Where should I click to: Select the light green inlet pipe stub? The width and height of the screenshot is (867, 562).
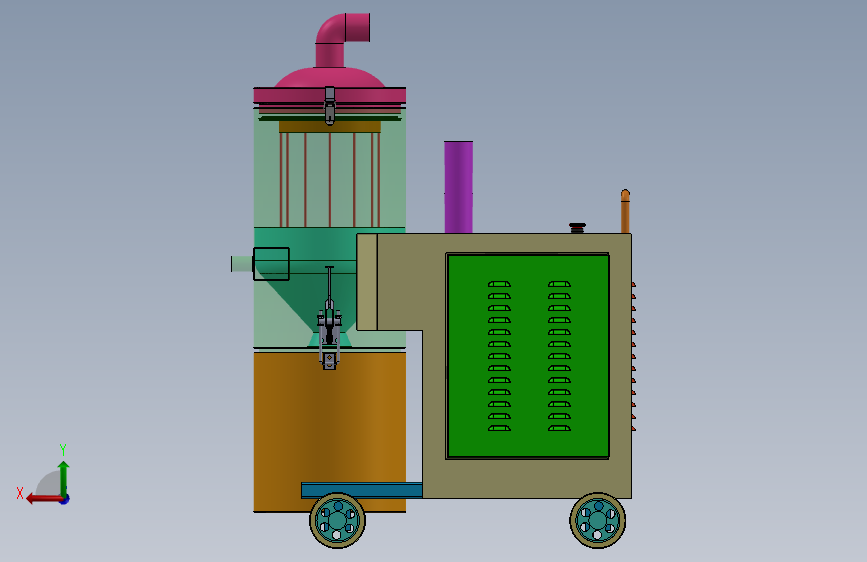pos(242,264)
